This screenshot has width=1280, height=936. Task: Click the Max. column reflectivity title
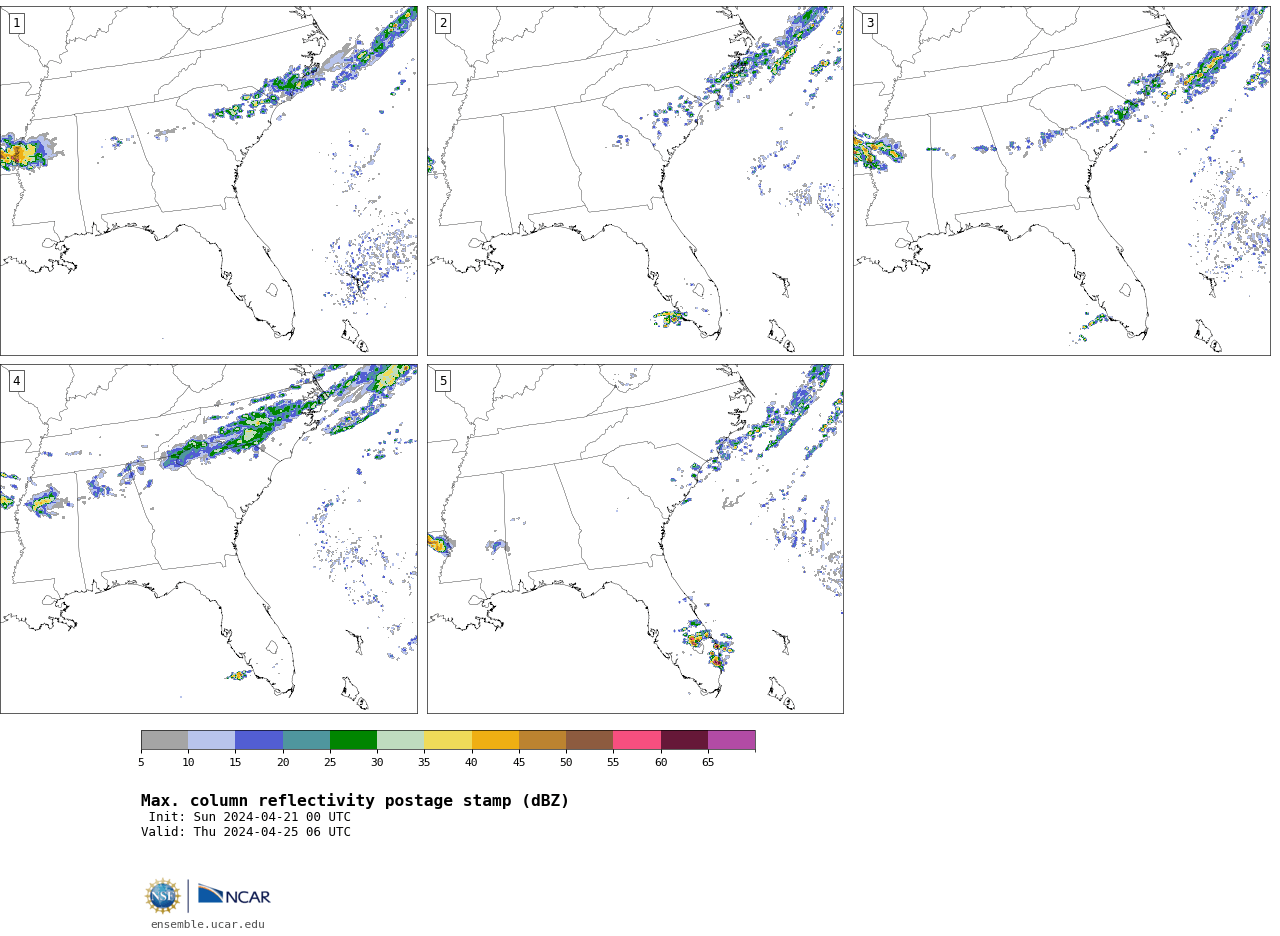[x=355, y=801]
